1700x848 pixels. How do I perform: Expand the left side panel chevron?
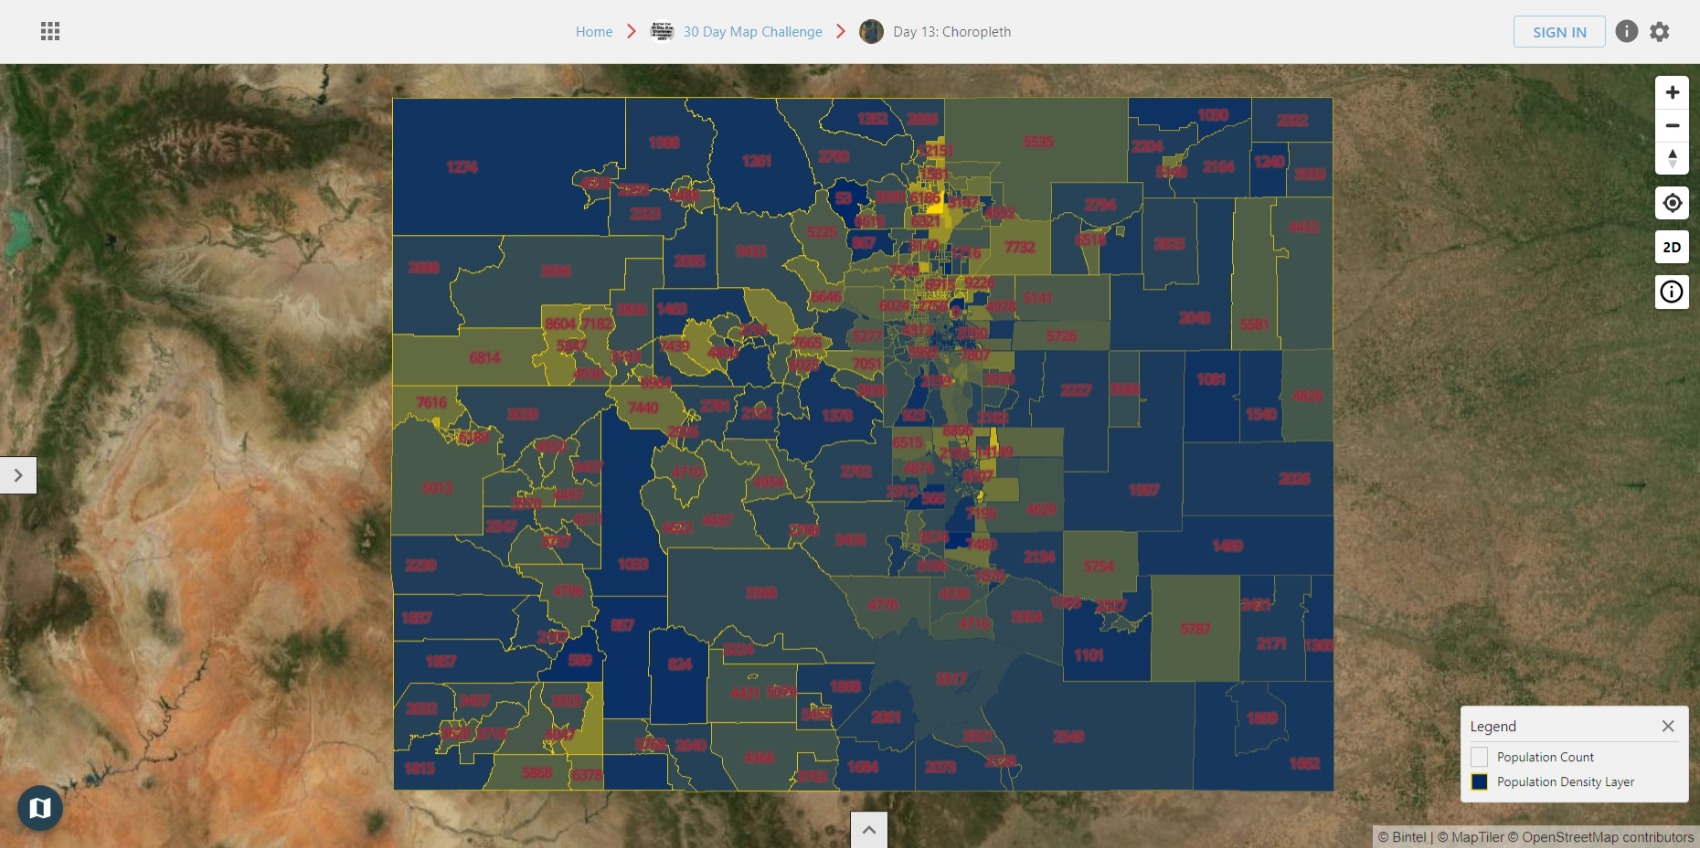pos(18,475)
